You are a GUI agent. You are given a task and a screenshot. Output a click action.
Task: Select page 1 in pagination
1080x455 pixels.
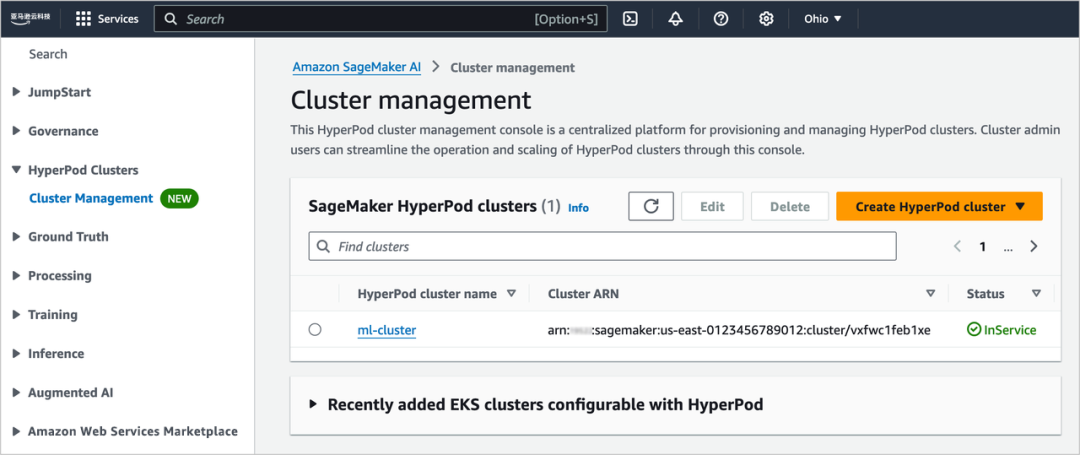[983, 246]
